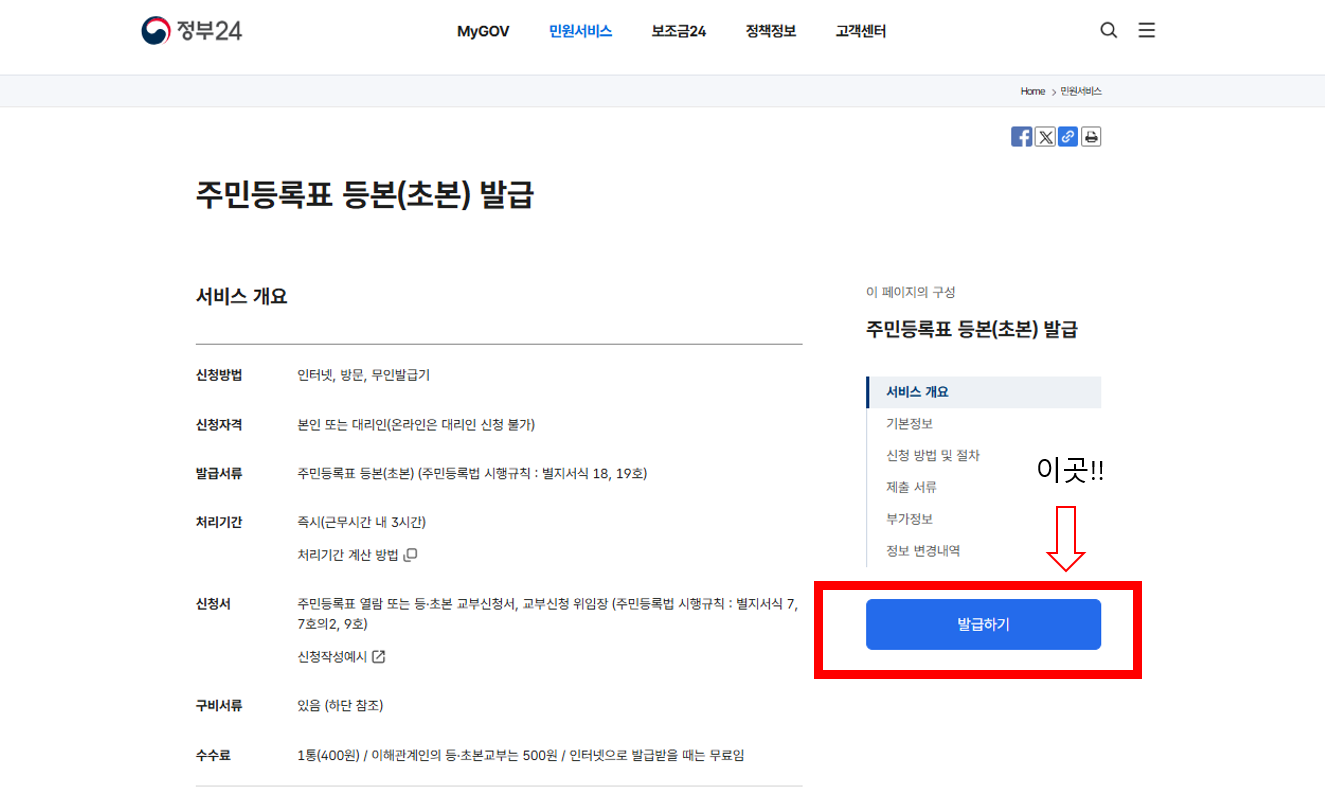Open the 정책정보 section
The width and height of the screenshot is (1325, 787).
point(770,31)
